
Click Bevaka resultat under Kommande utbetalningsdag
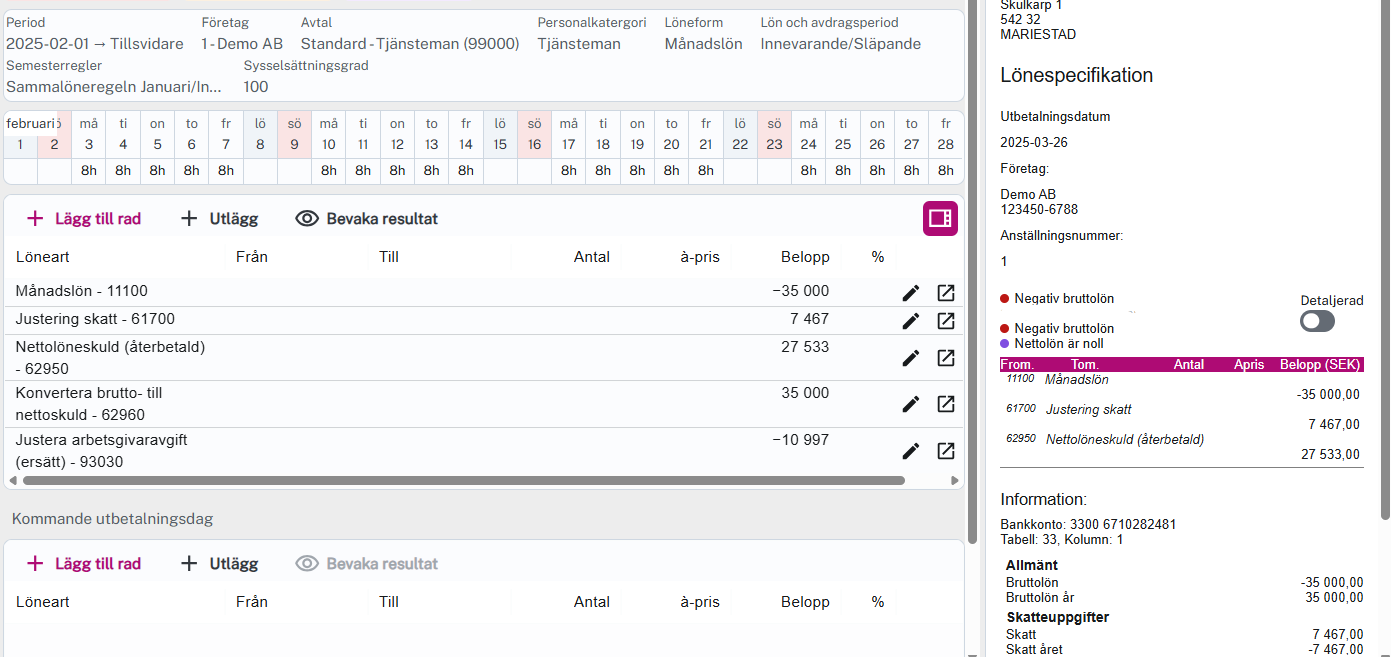(367, 564)
